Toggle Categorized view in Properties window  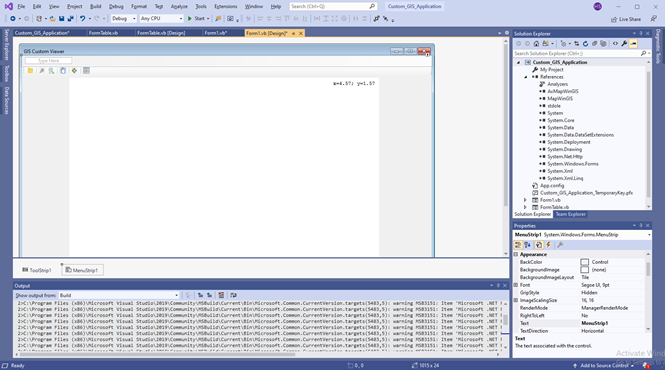518,245
